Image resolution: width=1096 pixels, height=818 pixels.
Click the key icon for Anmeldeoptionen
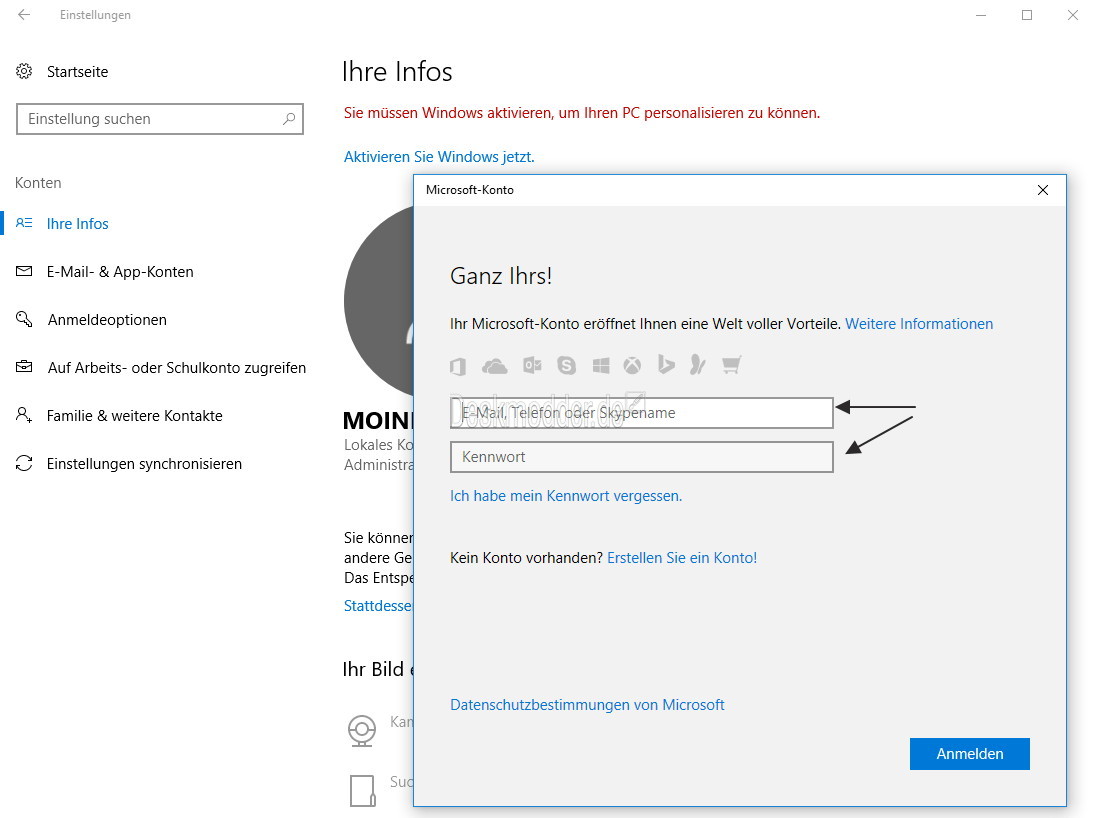24,320
